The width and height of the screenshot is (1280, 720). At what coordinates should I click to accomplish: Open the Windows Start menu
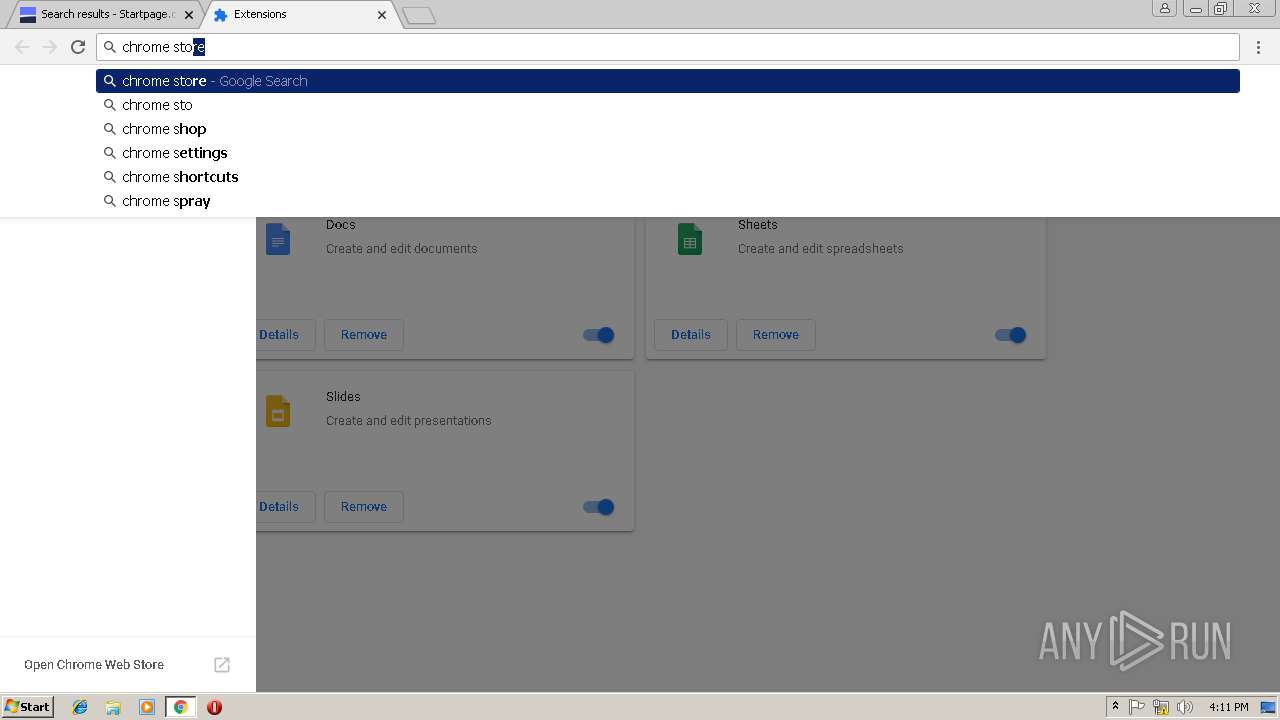[28, 707]
